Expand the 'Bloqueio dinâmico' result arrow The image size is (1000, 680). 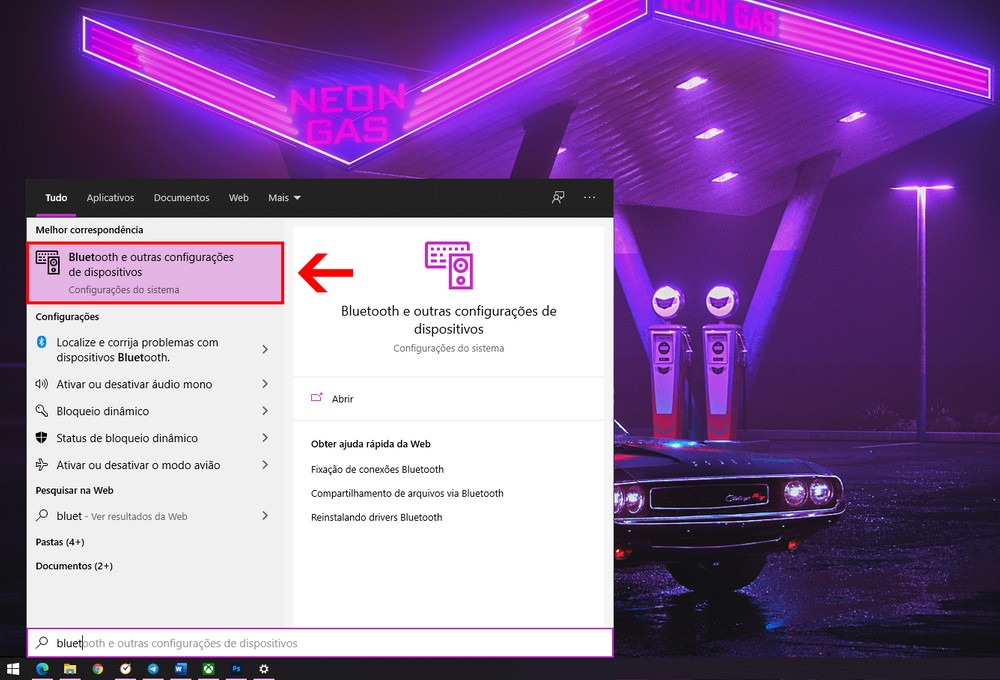click(x=265, y=411)
